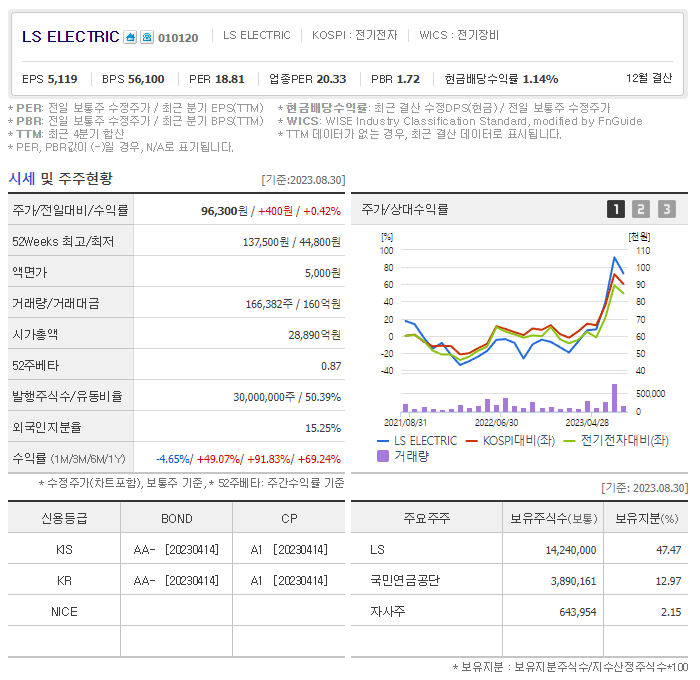This screenshot has width=700, height=680.
Task: Select current price 96,300원
Action: point(224,211)
